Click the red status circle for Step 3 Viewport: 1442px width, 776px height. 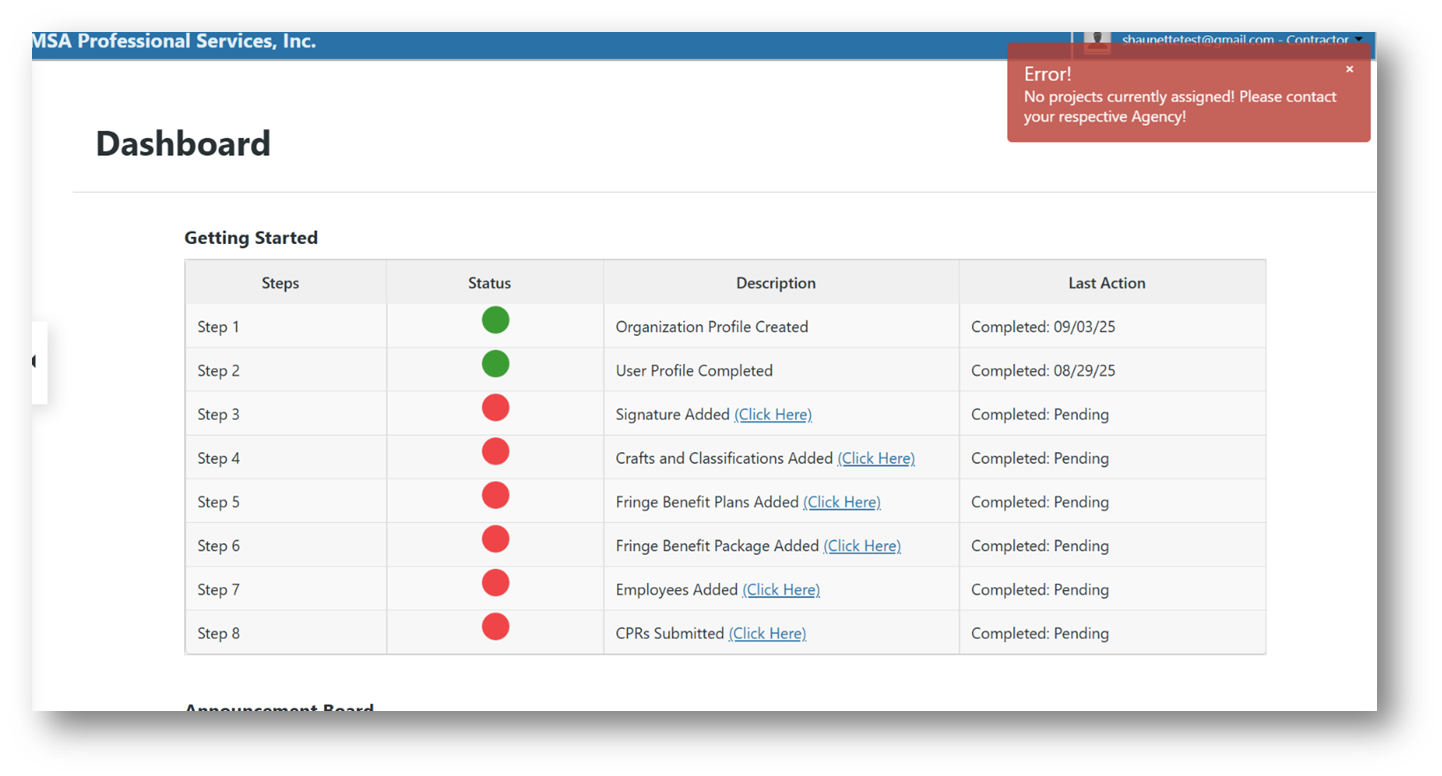pyautogui.click(x=495, y=407)
